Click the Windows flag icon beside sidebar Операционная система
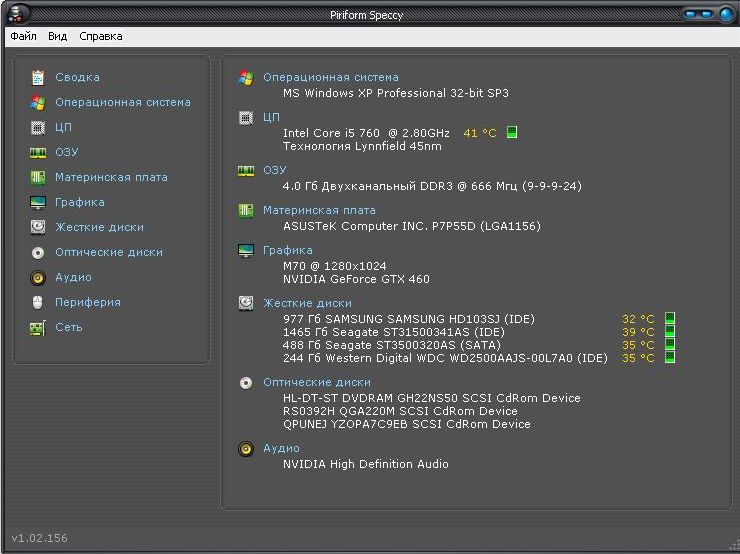This screenshot has width=740, height=554. 38,102
